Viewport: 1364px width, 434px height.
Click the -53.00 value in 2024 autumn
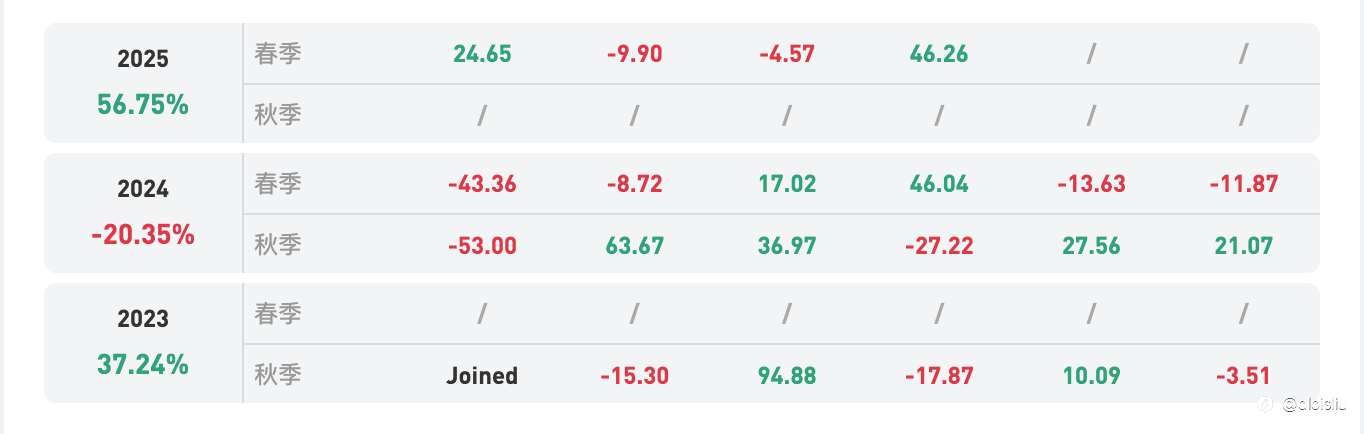tap(482, 246)
